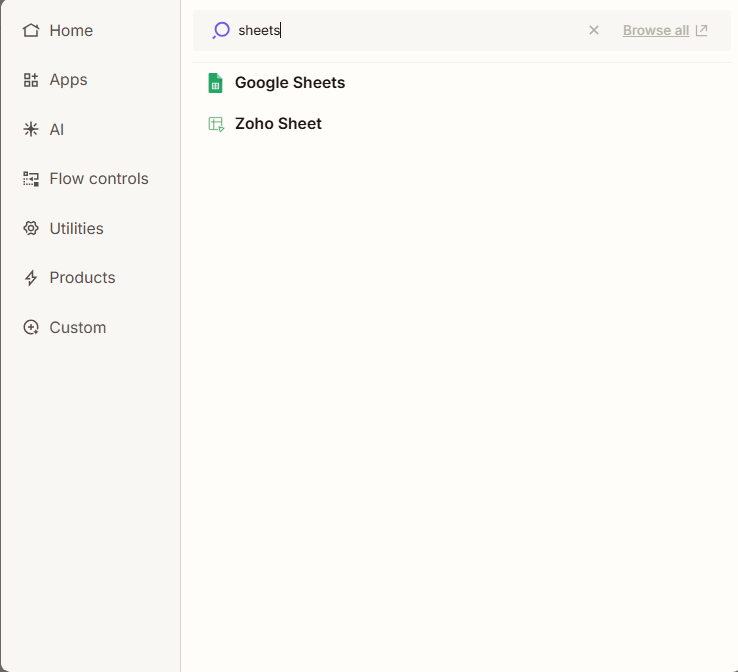Click the Custom plus-circle icon
Image resolution: width=738 pixels, height=672 pixels.
(31, 327)
